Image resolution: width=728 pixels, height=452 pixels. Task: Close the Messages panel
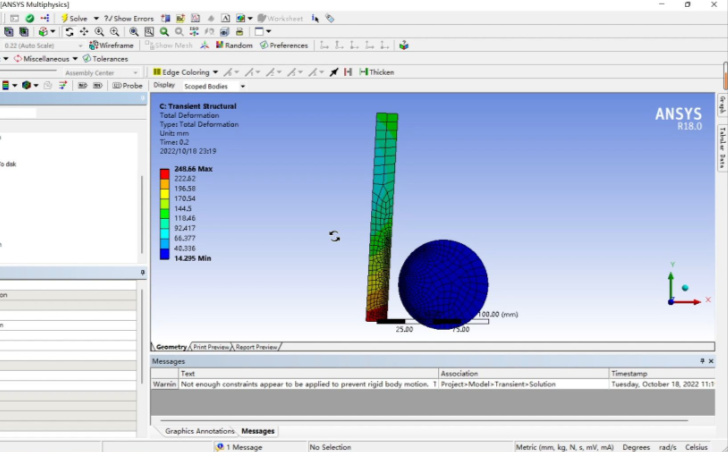712,360
